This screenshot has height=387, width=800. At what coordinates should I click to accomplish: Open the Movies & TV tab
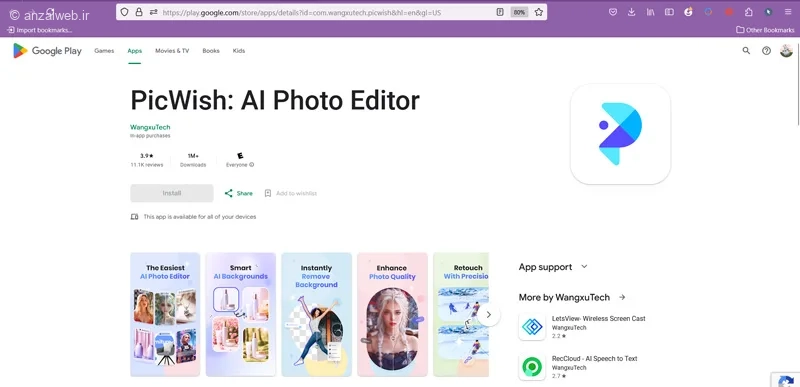tap(172, 50)
